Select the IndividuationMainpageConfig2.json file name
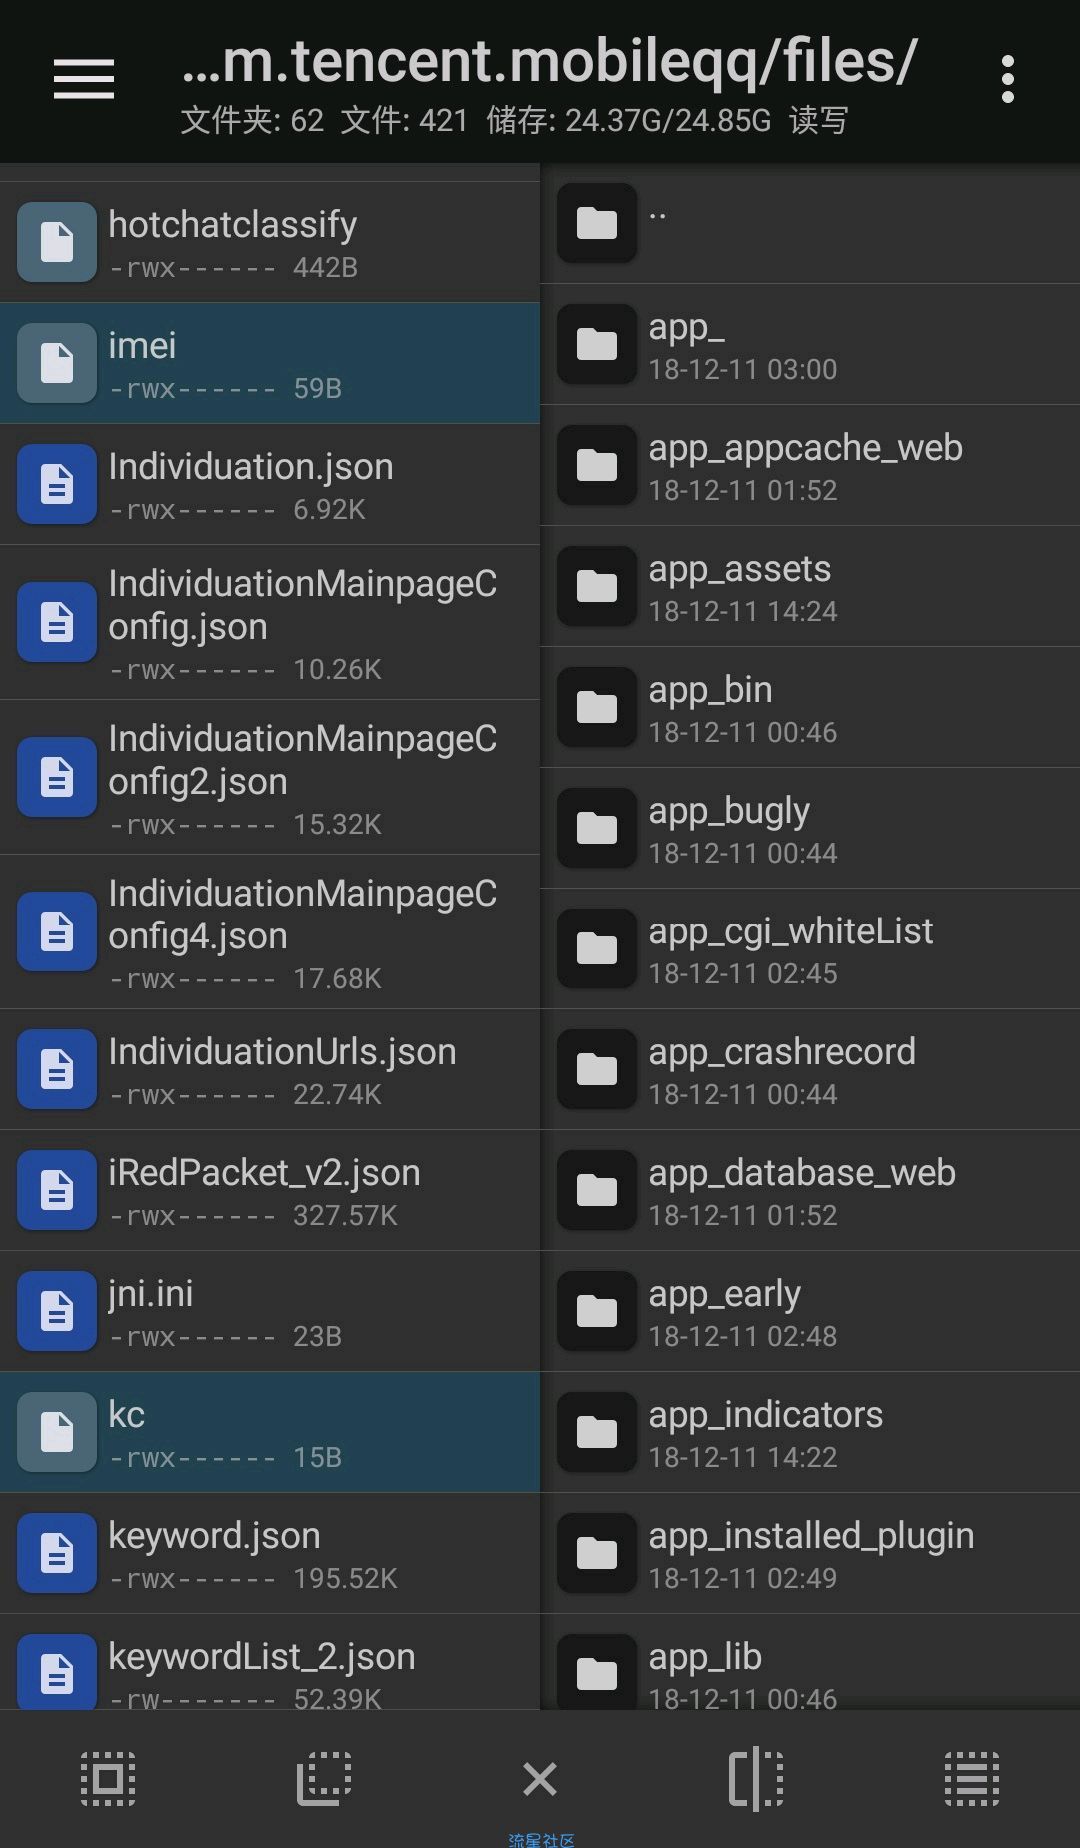The height and width of the screenshot is (1848, 1080). 302,760
